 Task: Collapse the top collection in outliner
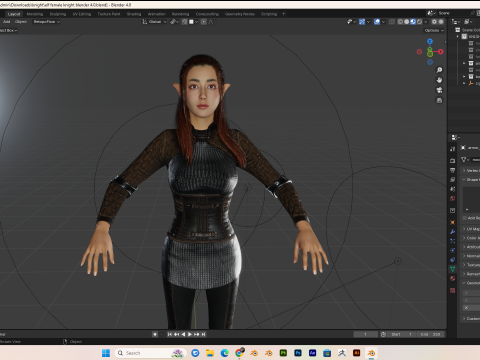click(x=457, y=37)
